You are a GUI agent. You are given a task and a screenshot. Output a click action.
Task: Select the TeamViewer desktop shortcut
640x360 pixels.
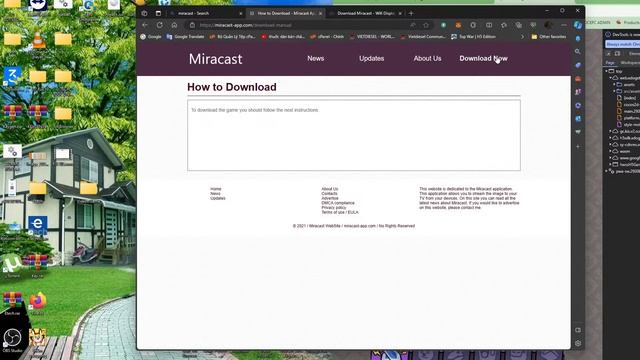pyautogui.click(x=38, y=5)
